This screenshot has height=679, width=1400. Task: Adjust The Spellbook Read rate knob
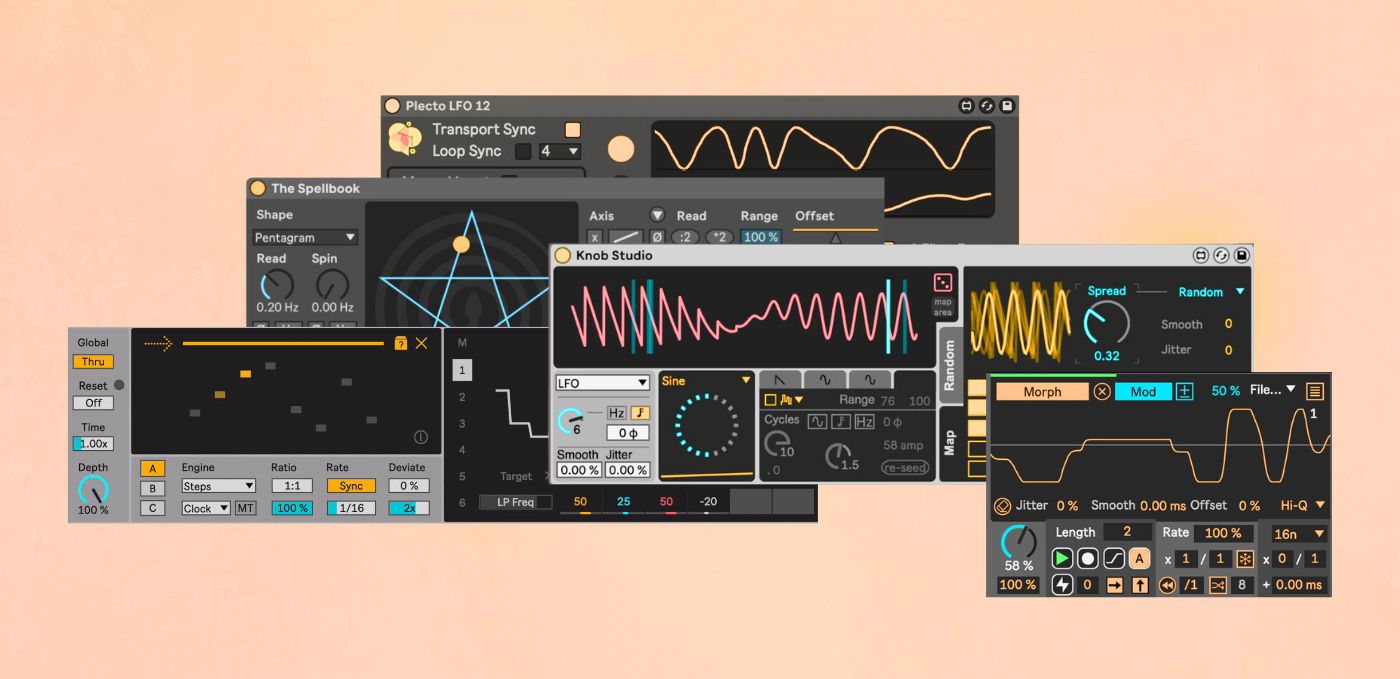pyautogui.click(x=276, y=285)
